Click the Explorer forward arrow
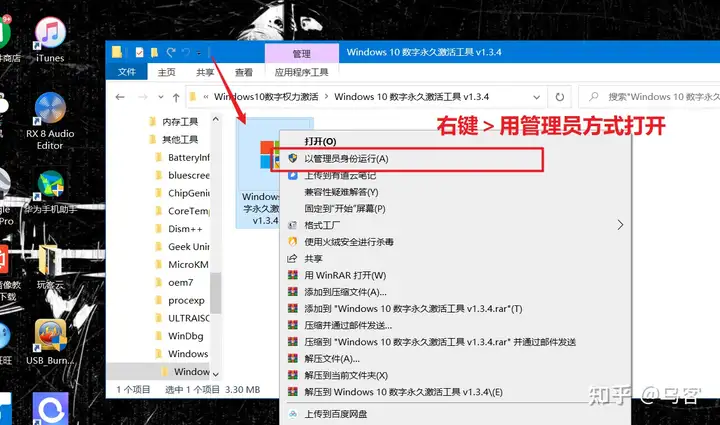720x425 pixels. pos(143,97)
